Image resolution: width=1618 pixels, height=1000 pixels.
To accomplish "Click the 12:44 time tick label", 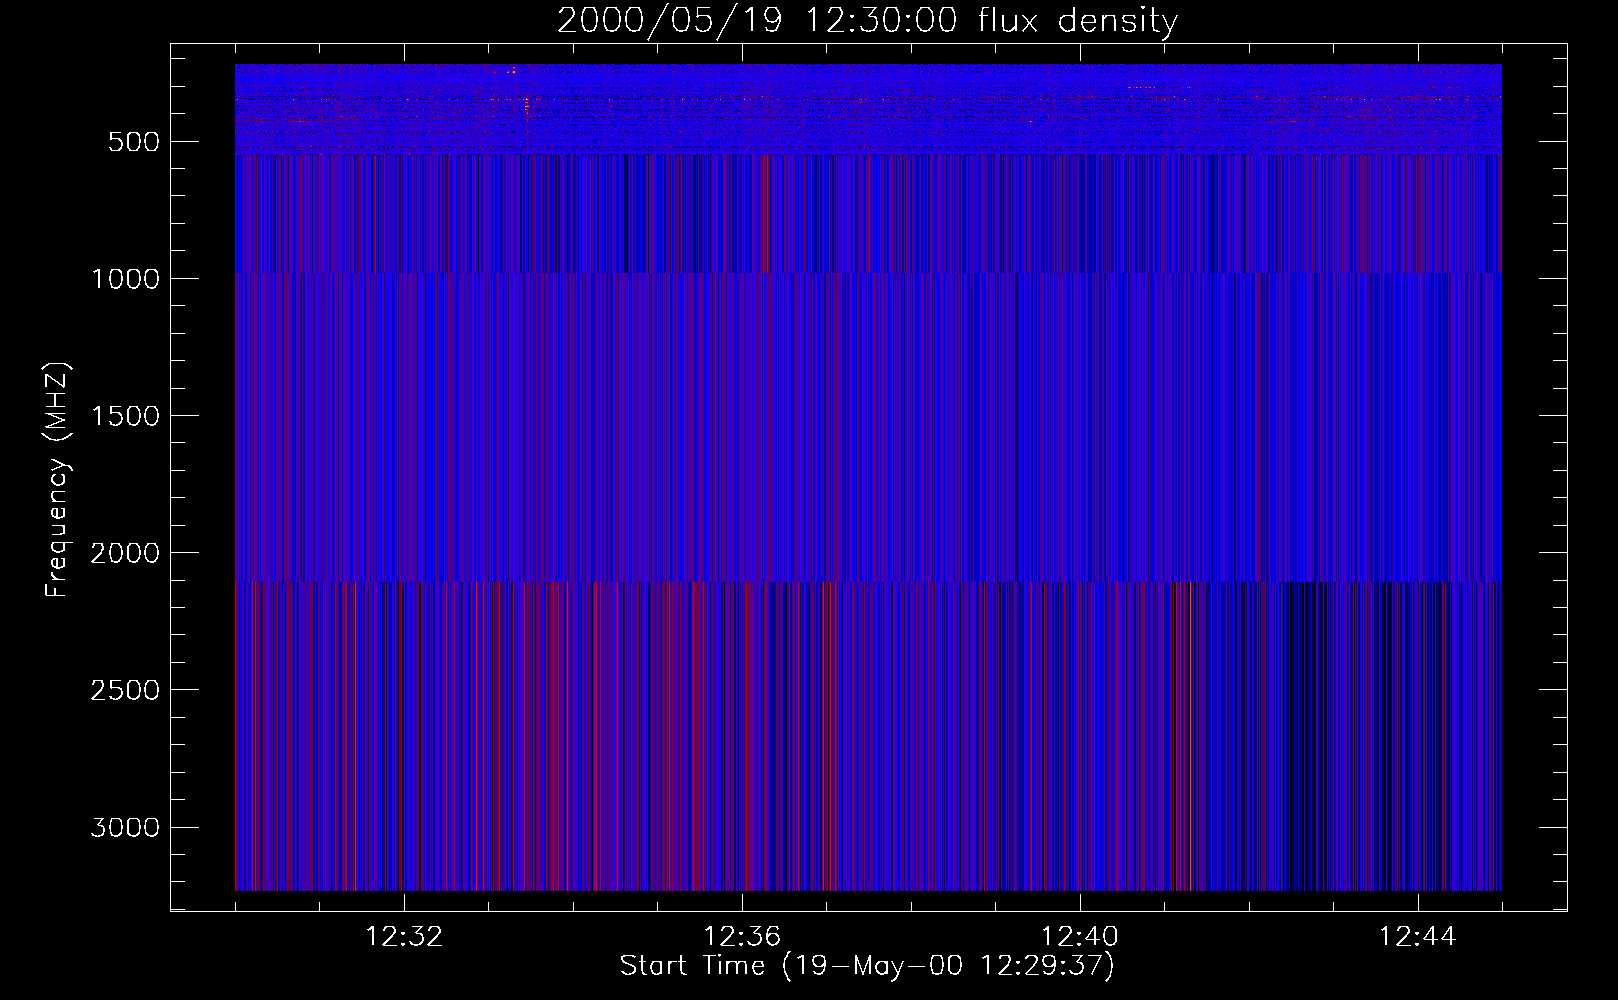I will coord(1418,937).
